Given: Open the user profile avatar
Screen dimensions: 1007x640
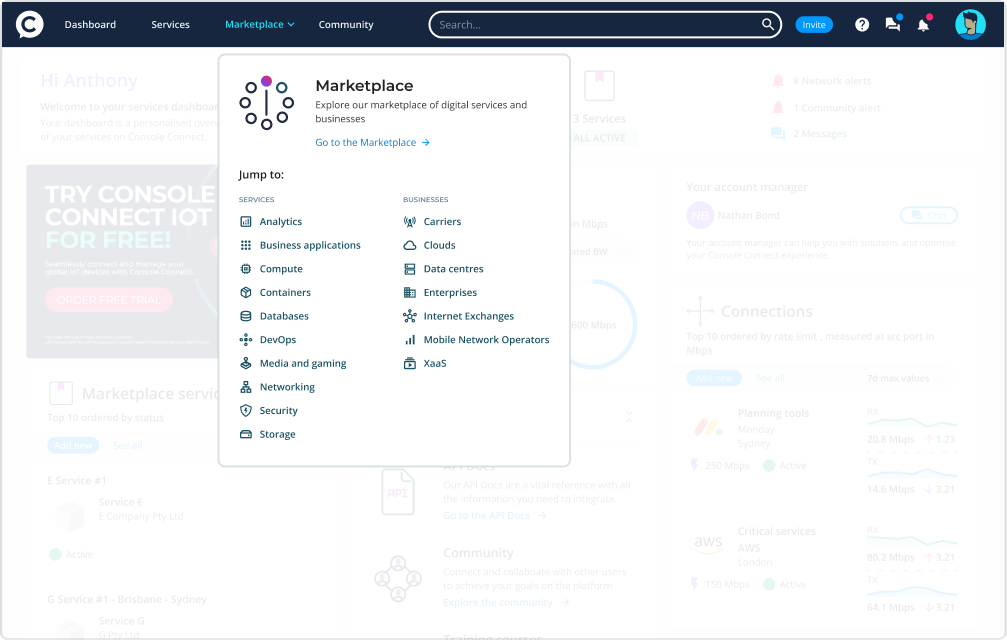Looking at the screenshot, I should click(x=970, y=24).
